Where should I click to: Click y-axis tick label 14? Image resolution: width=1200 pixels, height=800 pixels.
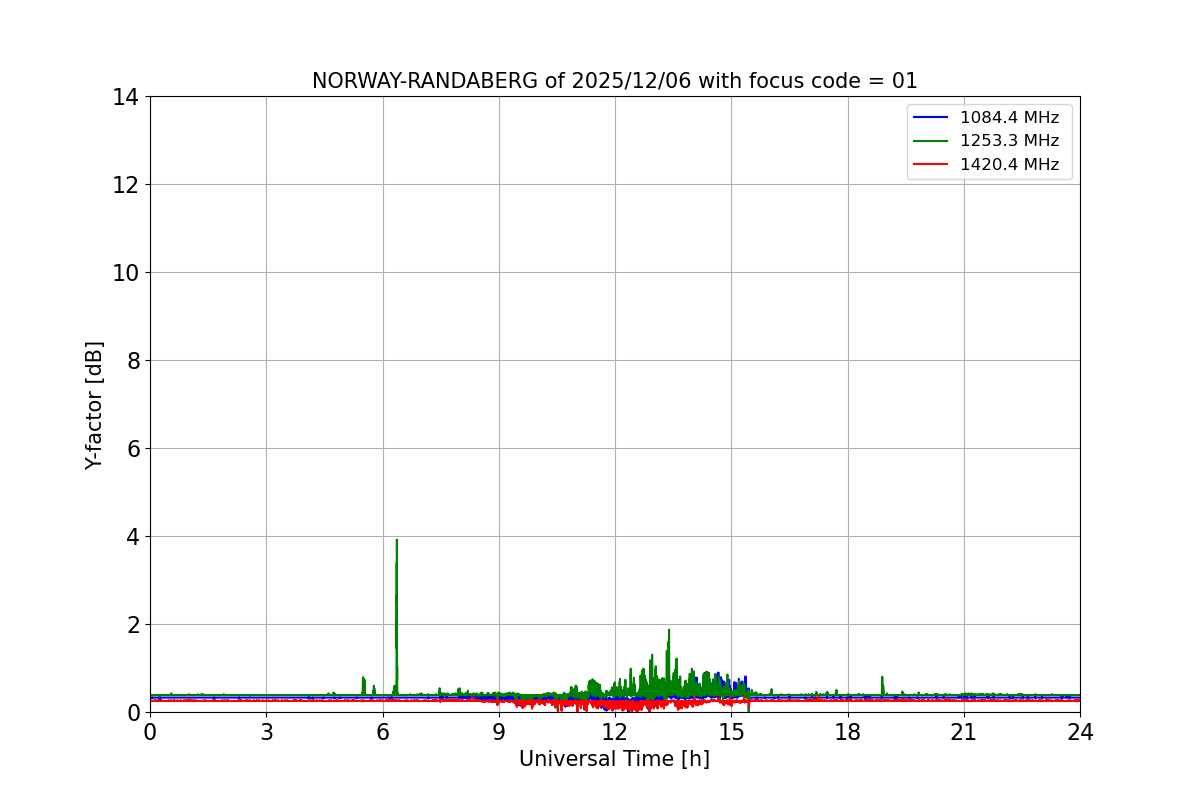point(126,97)
